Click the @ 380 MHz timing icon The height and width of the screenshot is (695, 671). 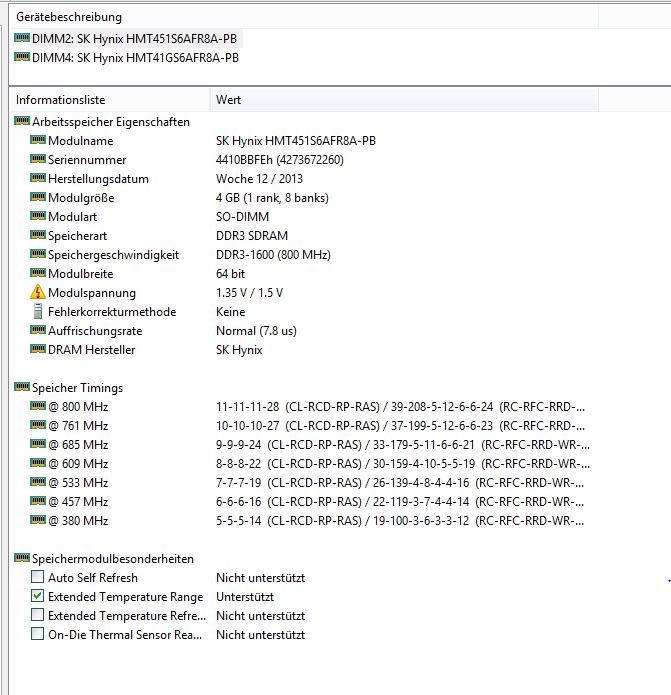[x=38, y=519]
